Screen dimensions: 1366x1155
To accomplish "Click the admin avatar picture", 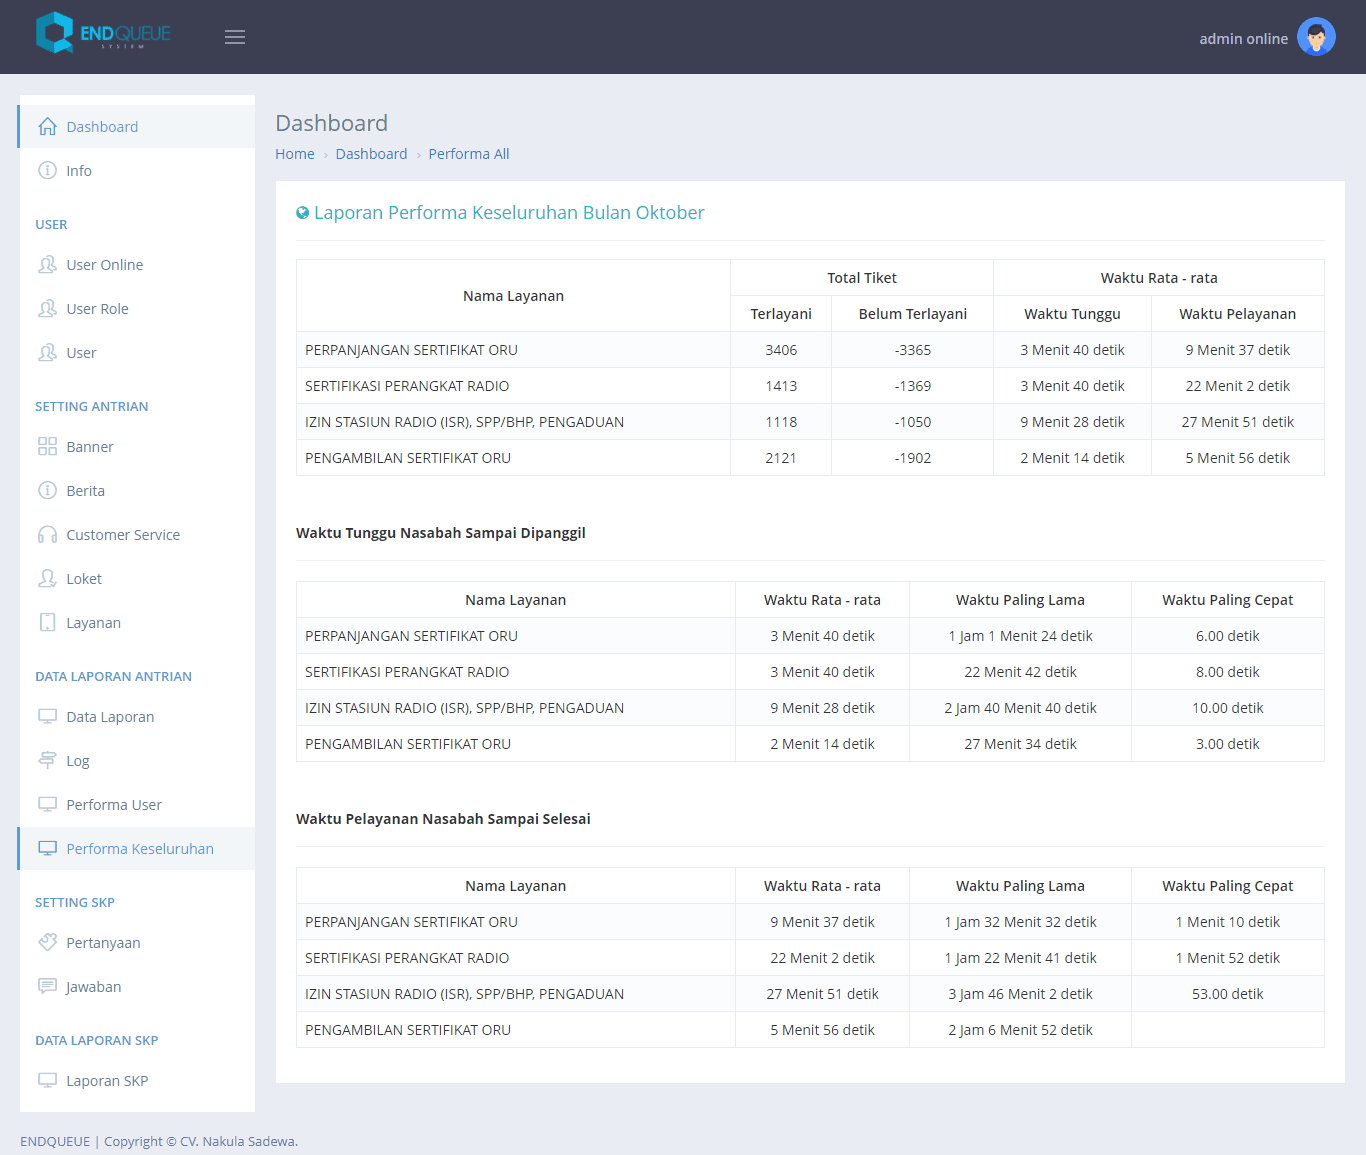I will pos(1316,37).
